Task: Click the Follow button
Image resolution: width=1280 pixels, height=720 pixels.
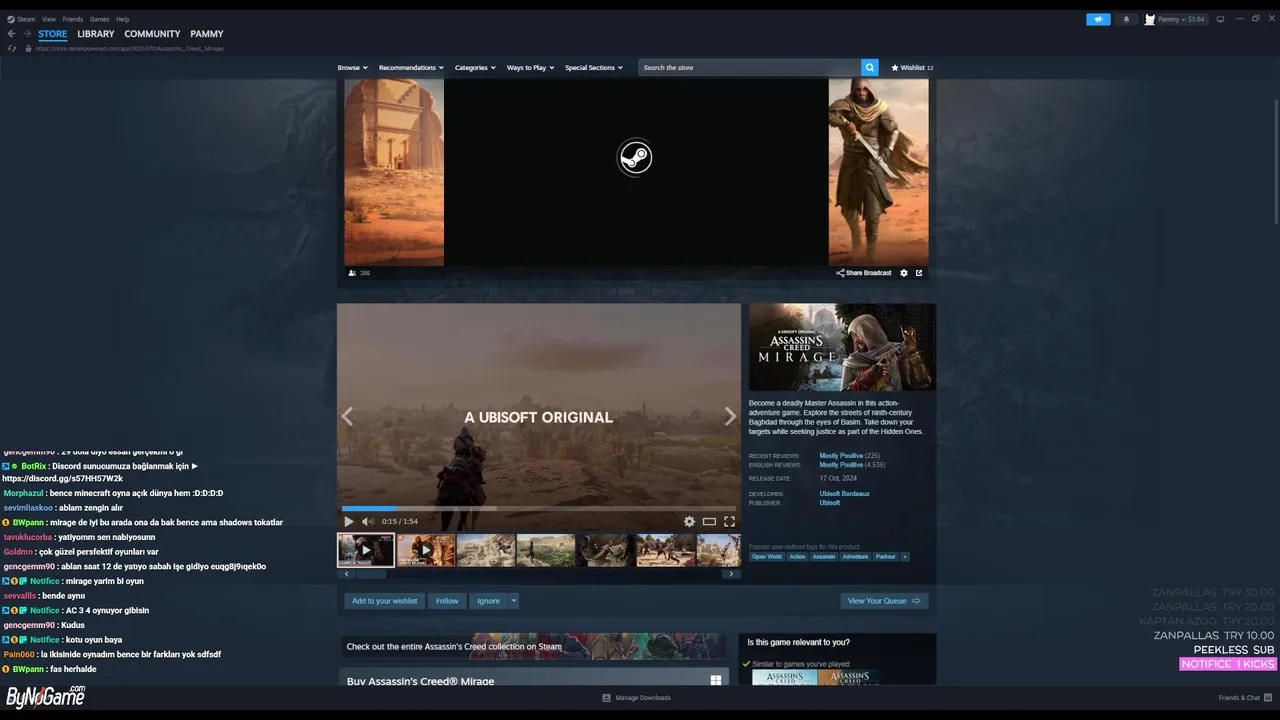Action: (447, 601)
